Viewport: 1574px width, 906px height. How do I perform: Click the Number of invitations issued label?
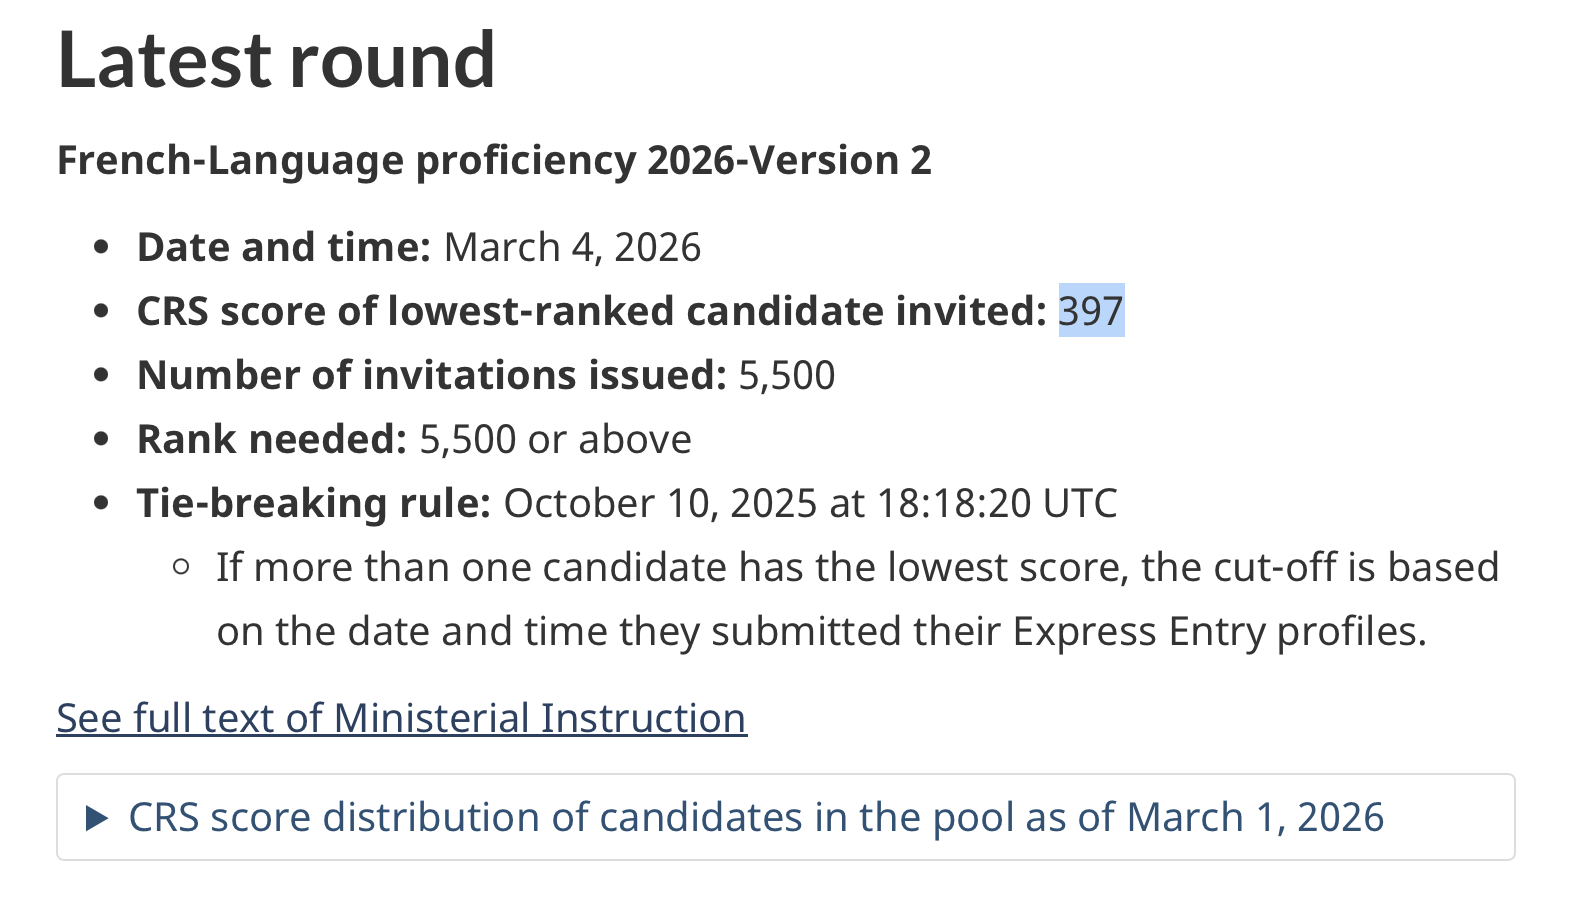pyautogui.click(x=431, y=375)
